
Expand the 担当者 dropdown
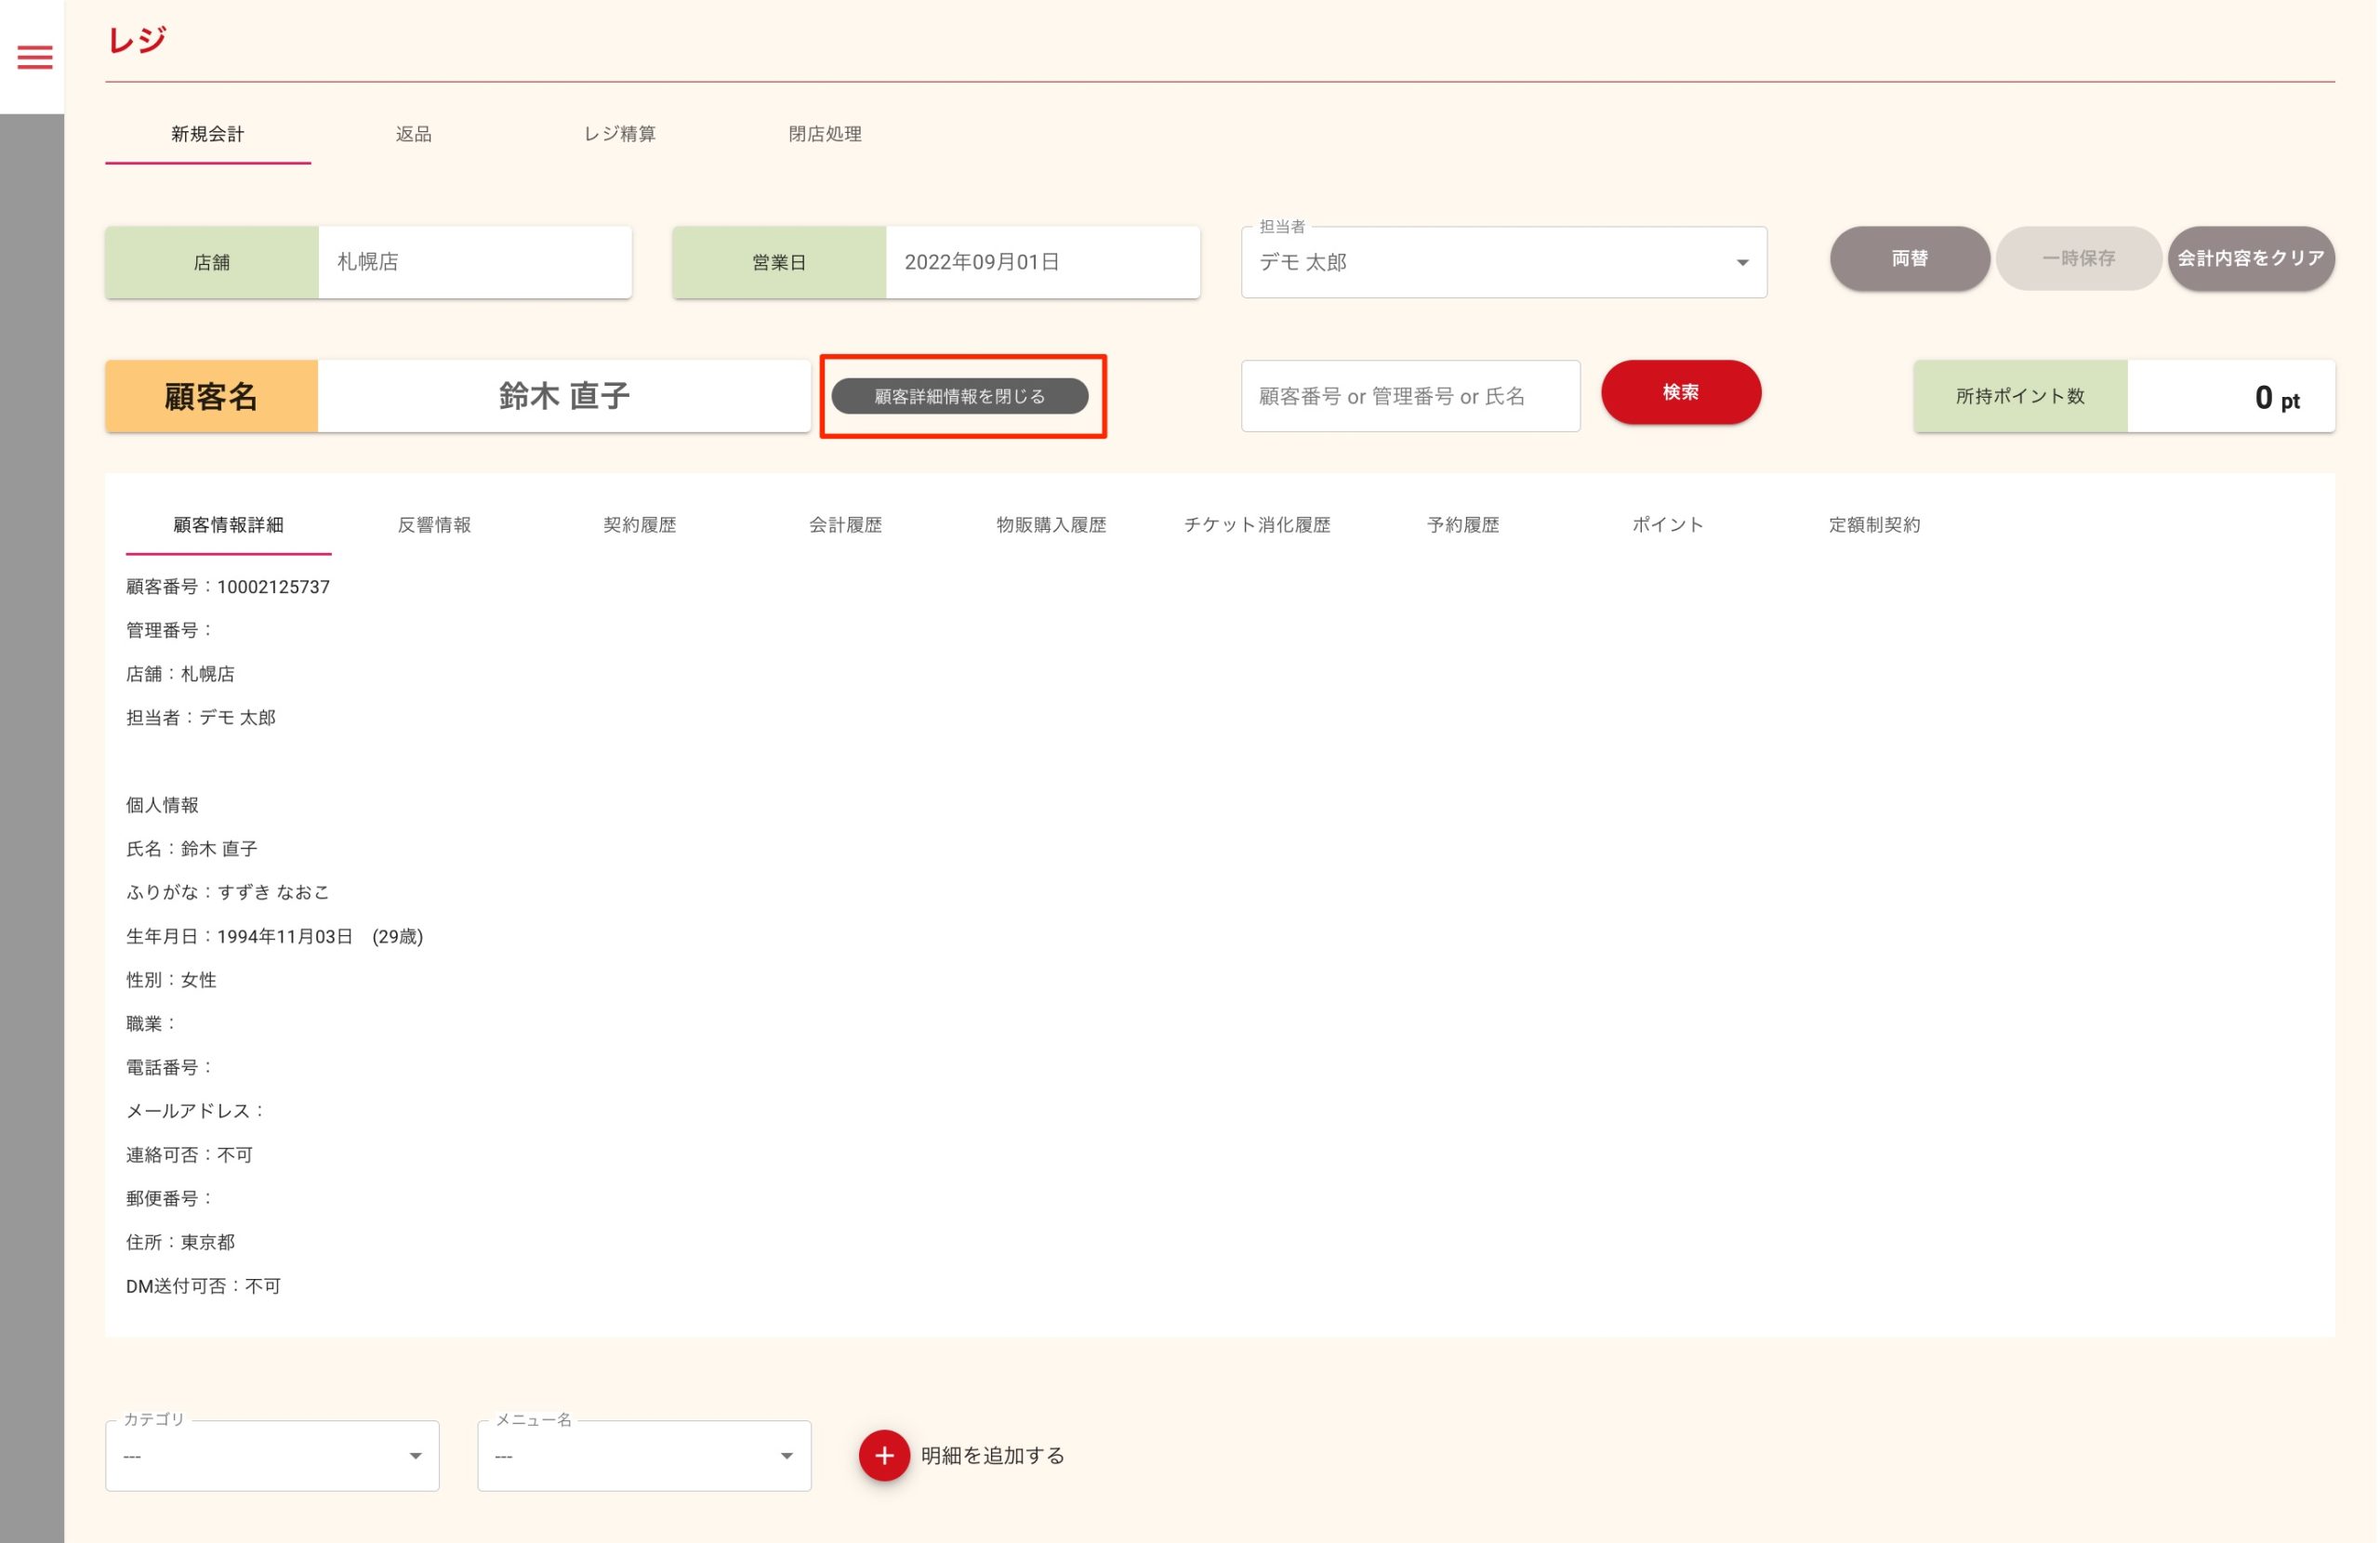click(x=1502, y=262)
